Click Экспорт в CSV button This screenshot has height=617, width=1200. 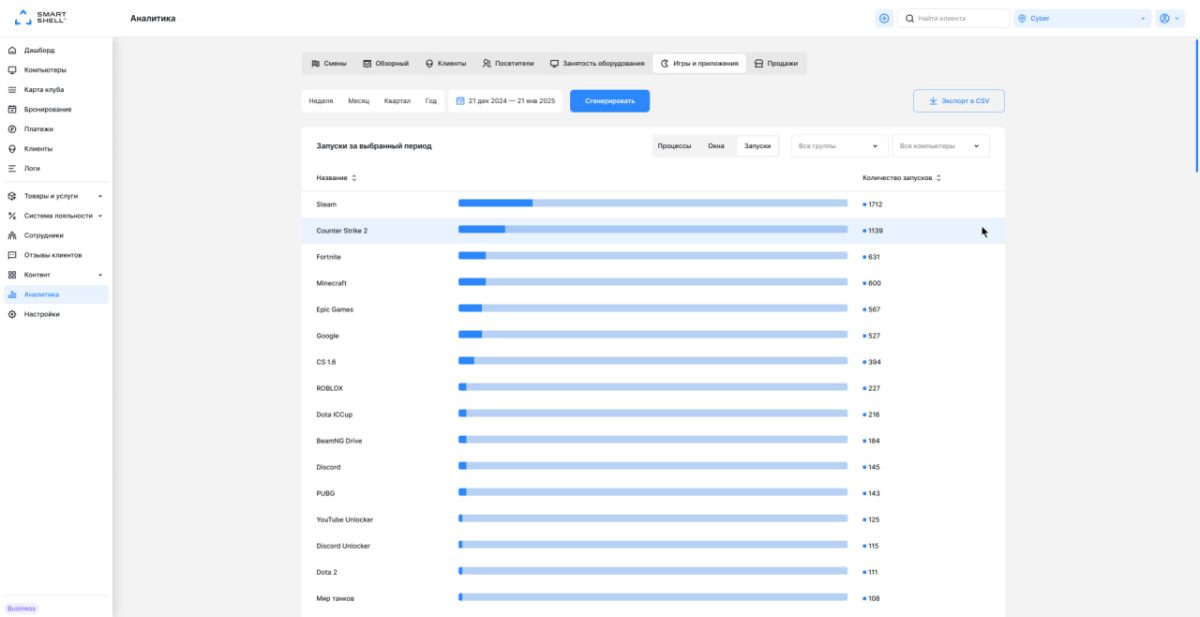(x=958, y=101)
